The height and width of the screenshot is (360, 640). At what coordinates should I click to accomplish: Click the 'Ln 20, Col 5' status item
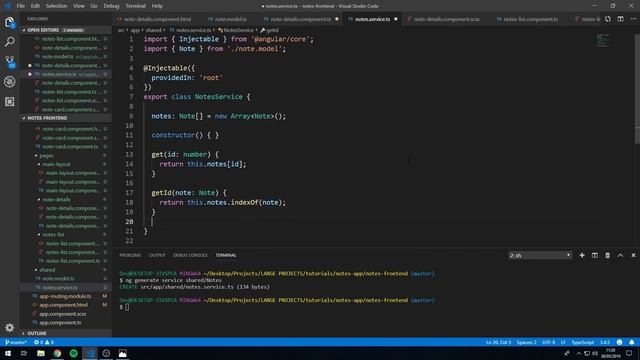[x=498, y=342]
